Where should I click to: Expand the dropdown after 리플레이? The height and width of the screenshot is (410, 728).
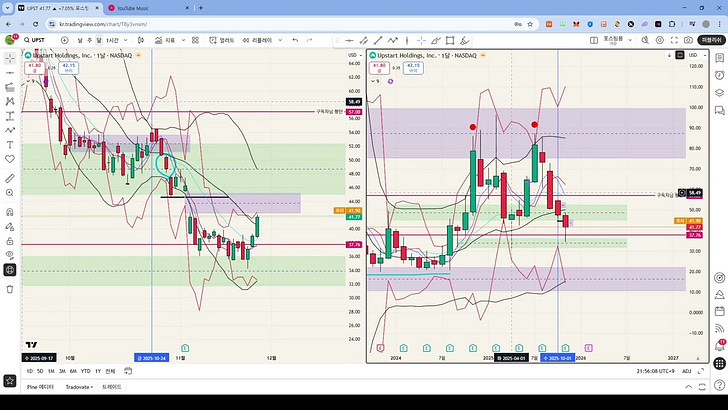click(x=280, y=40)
